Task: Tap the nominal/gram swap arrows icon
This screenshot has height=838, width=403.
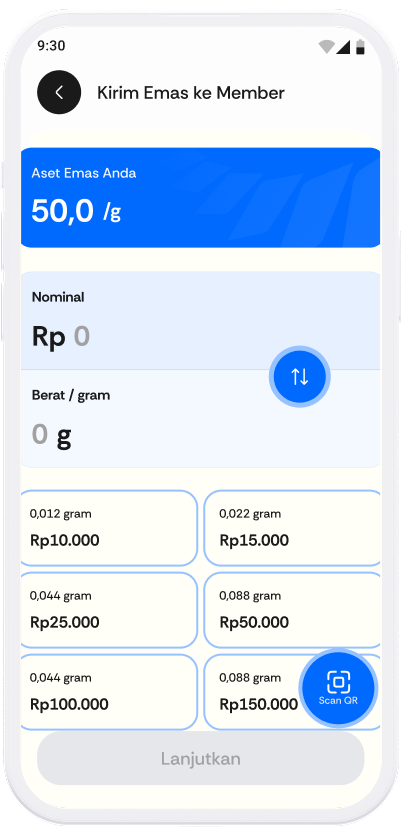Action: coord(299,377)
